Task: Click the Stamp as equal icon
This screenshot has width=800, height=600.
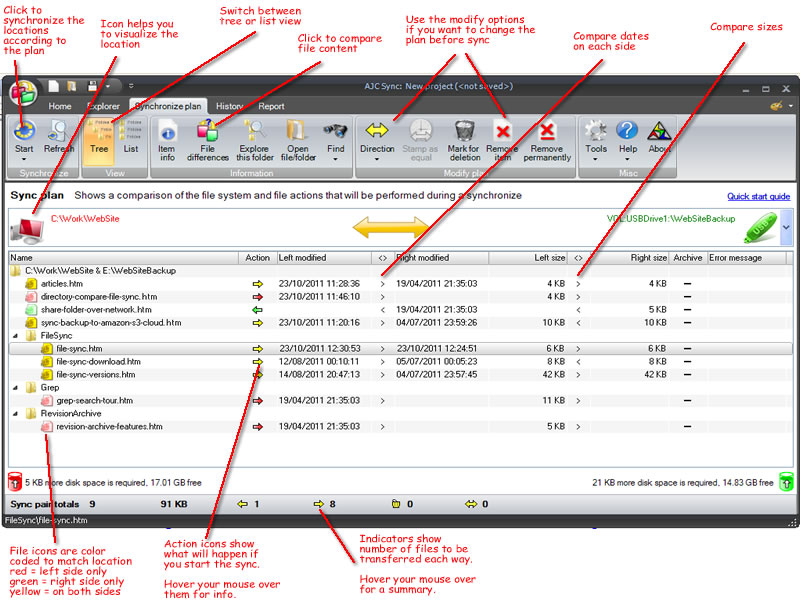Action: point(420,131)
